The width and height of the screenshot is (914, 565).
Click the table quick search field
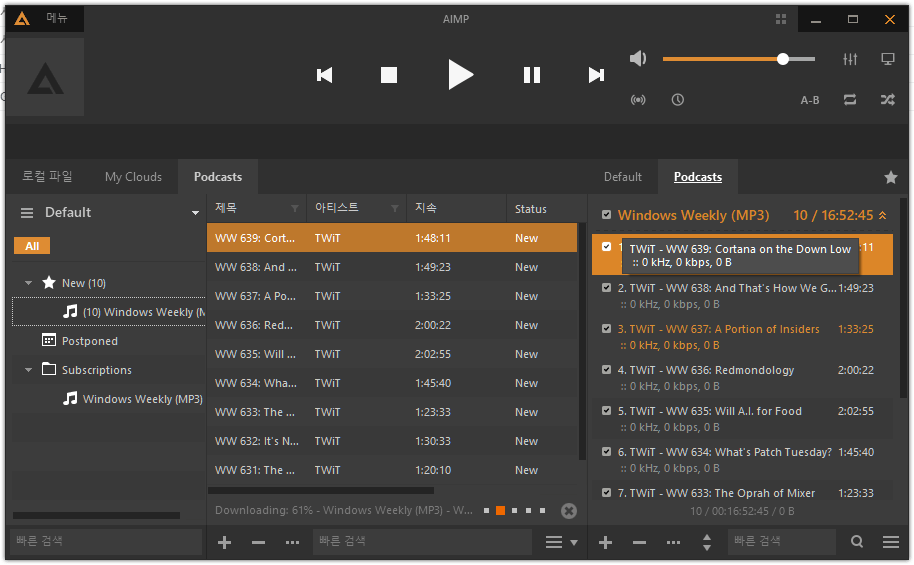coord(423,541)
